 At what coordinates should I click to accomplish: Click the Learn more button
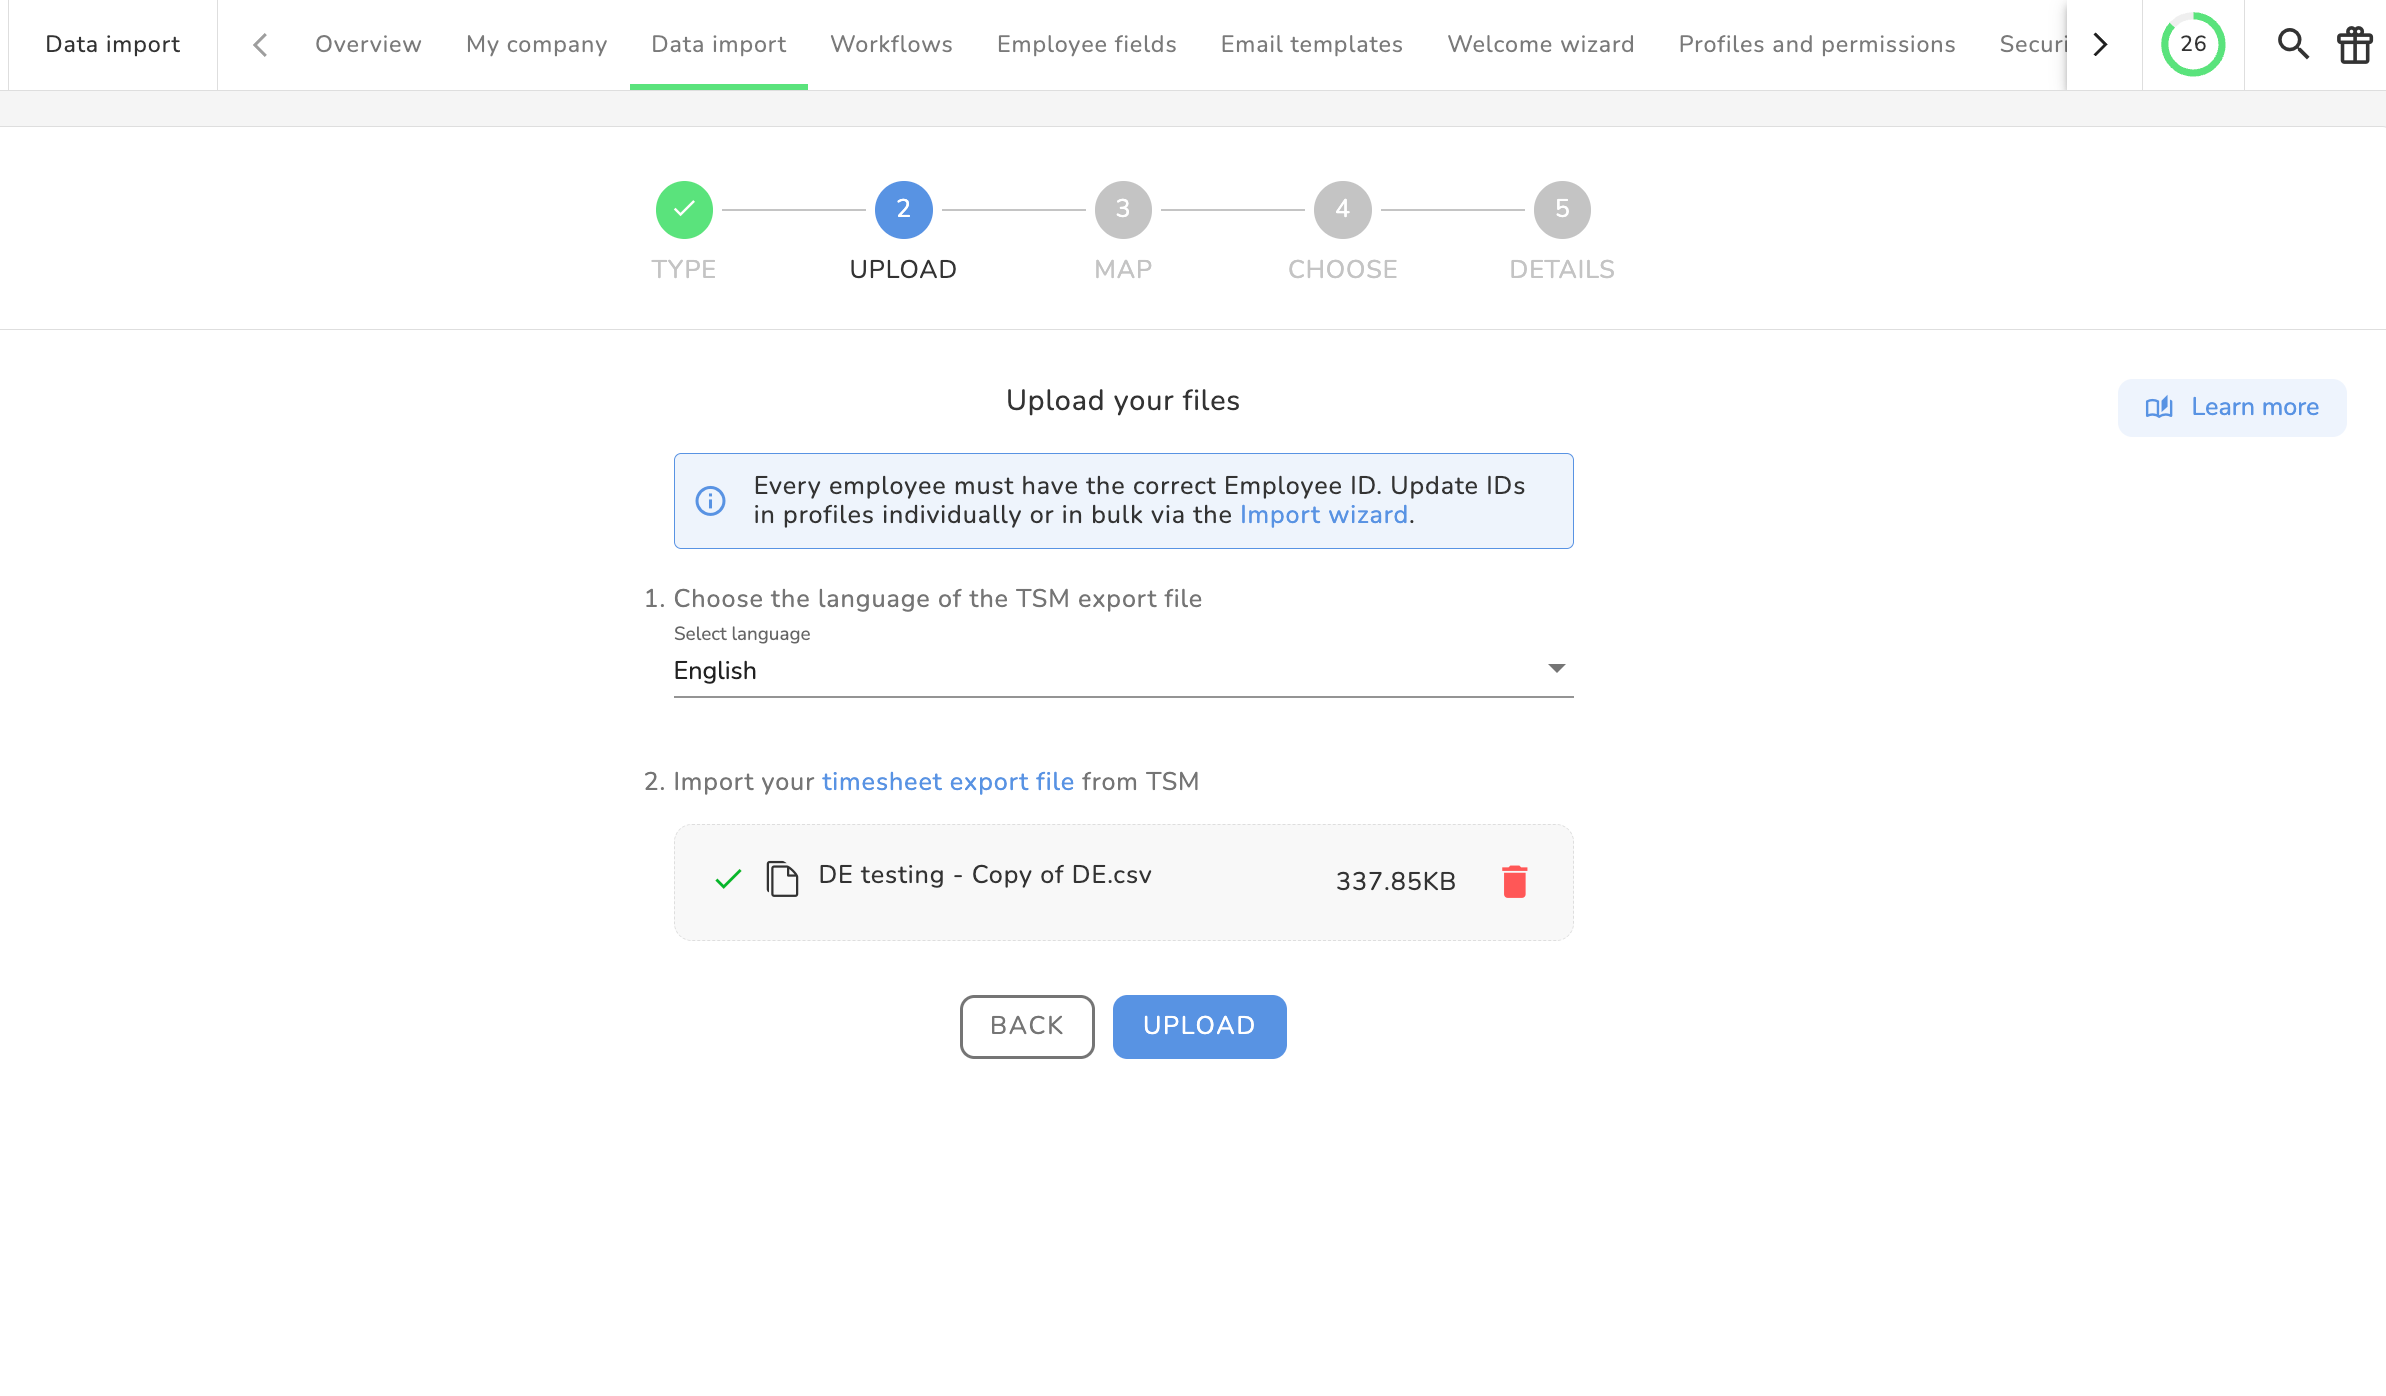[x=2231, y=407]
